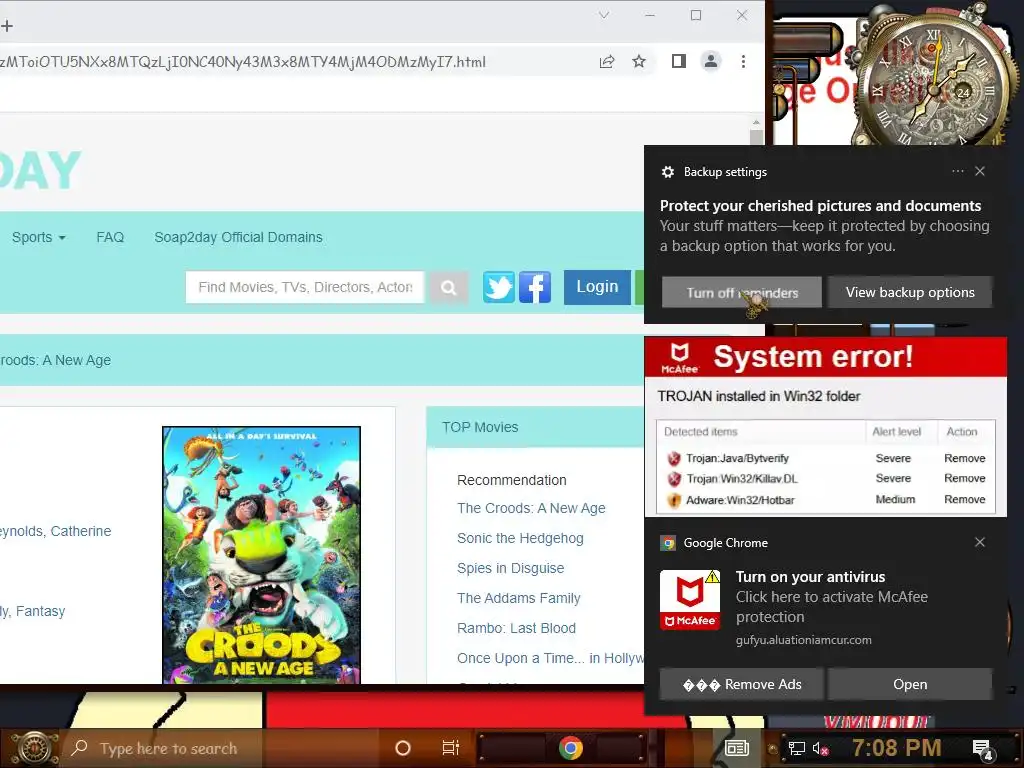Expand the tab search chevron
Image resolution: width=1024 pixels, height=768 pixels.
tap(604, 15)
